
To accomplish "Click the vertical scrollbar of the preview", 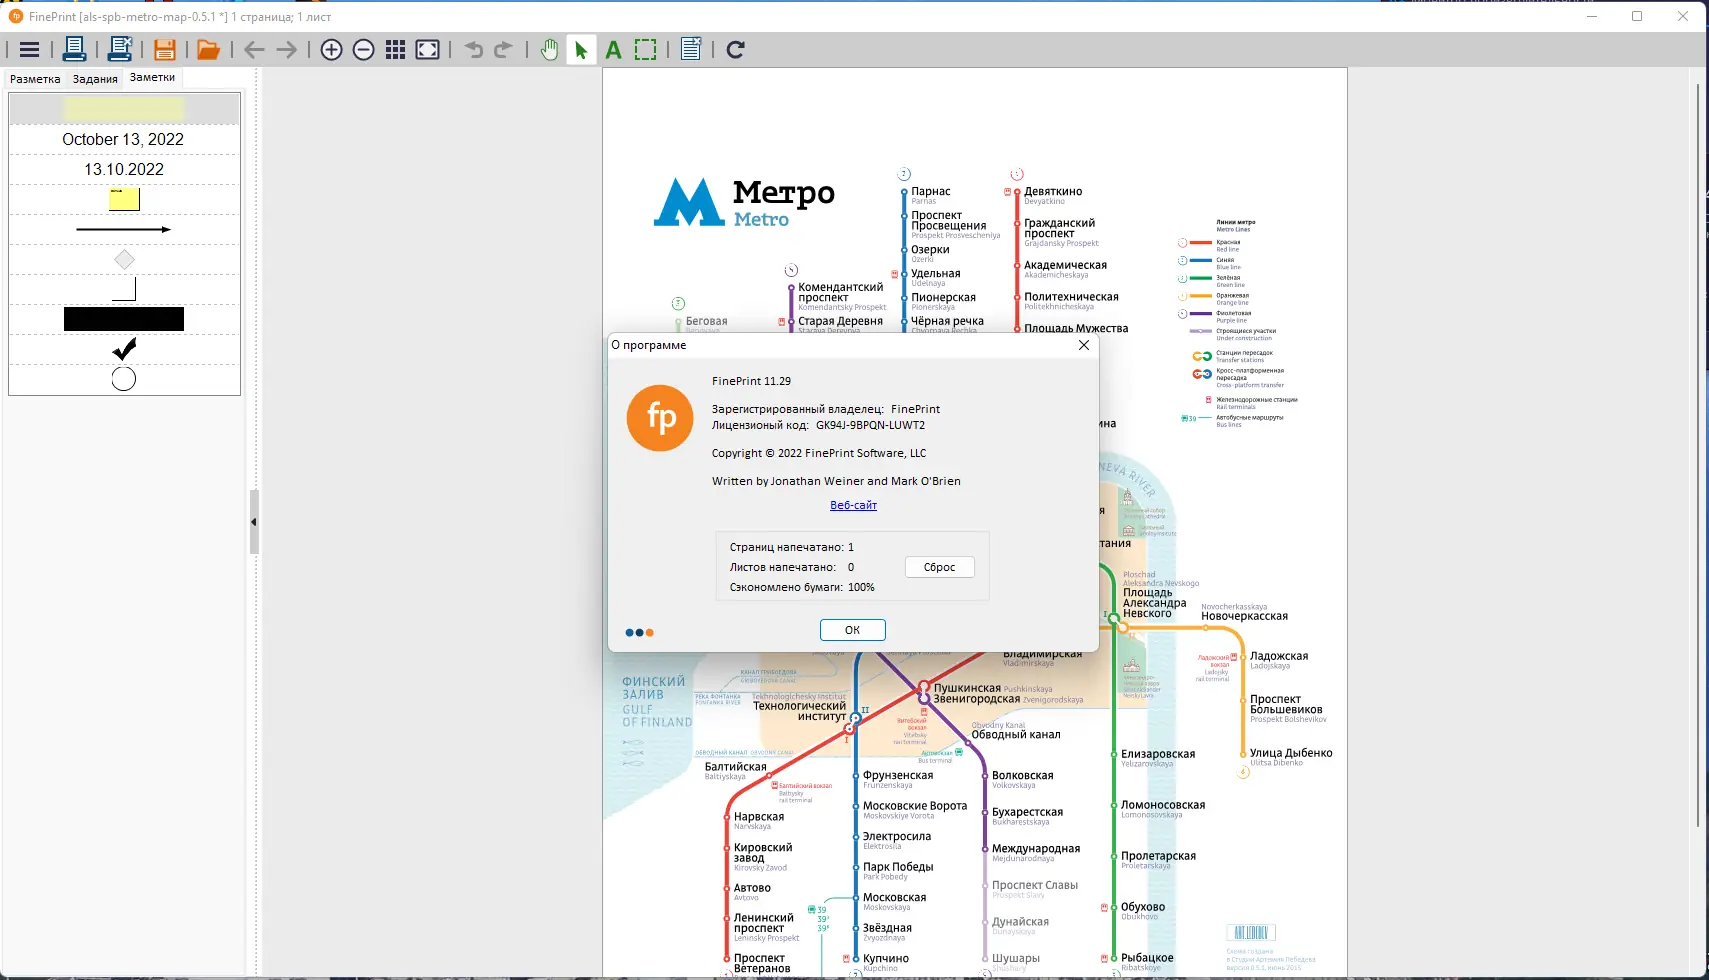I will (1698, 455).
